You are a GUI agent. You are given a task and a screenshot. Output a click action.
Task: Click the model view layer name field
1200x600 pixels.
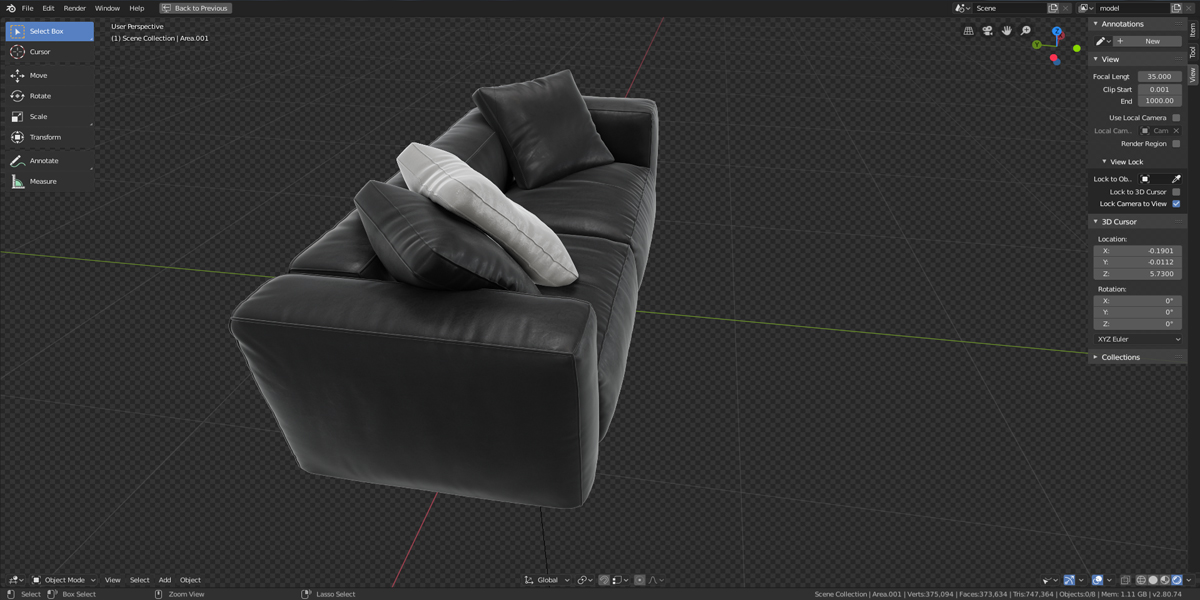[x=1131, y=8]
